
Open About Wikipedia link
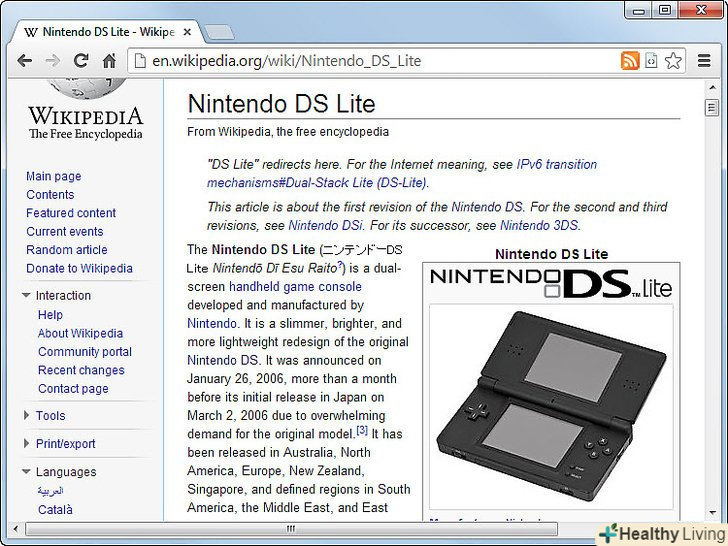click(80, 333)
